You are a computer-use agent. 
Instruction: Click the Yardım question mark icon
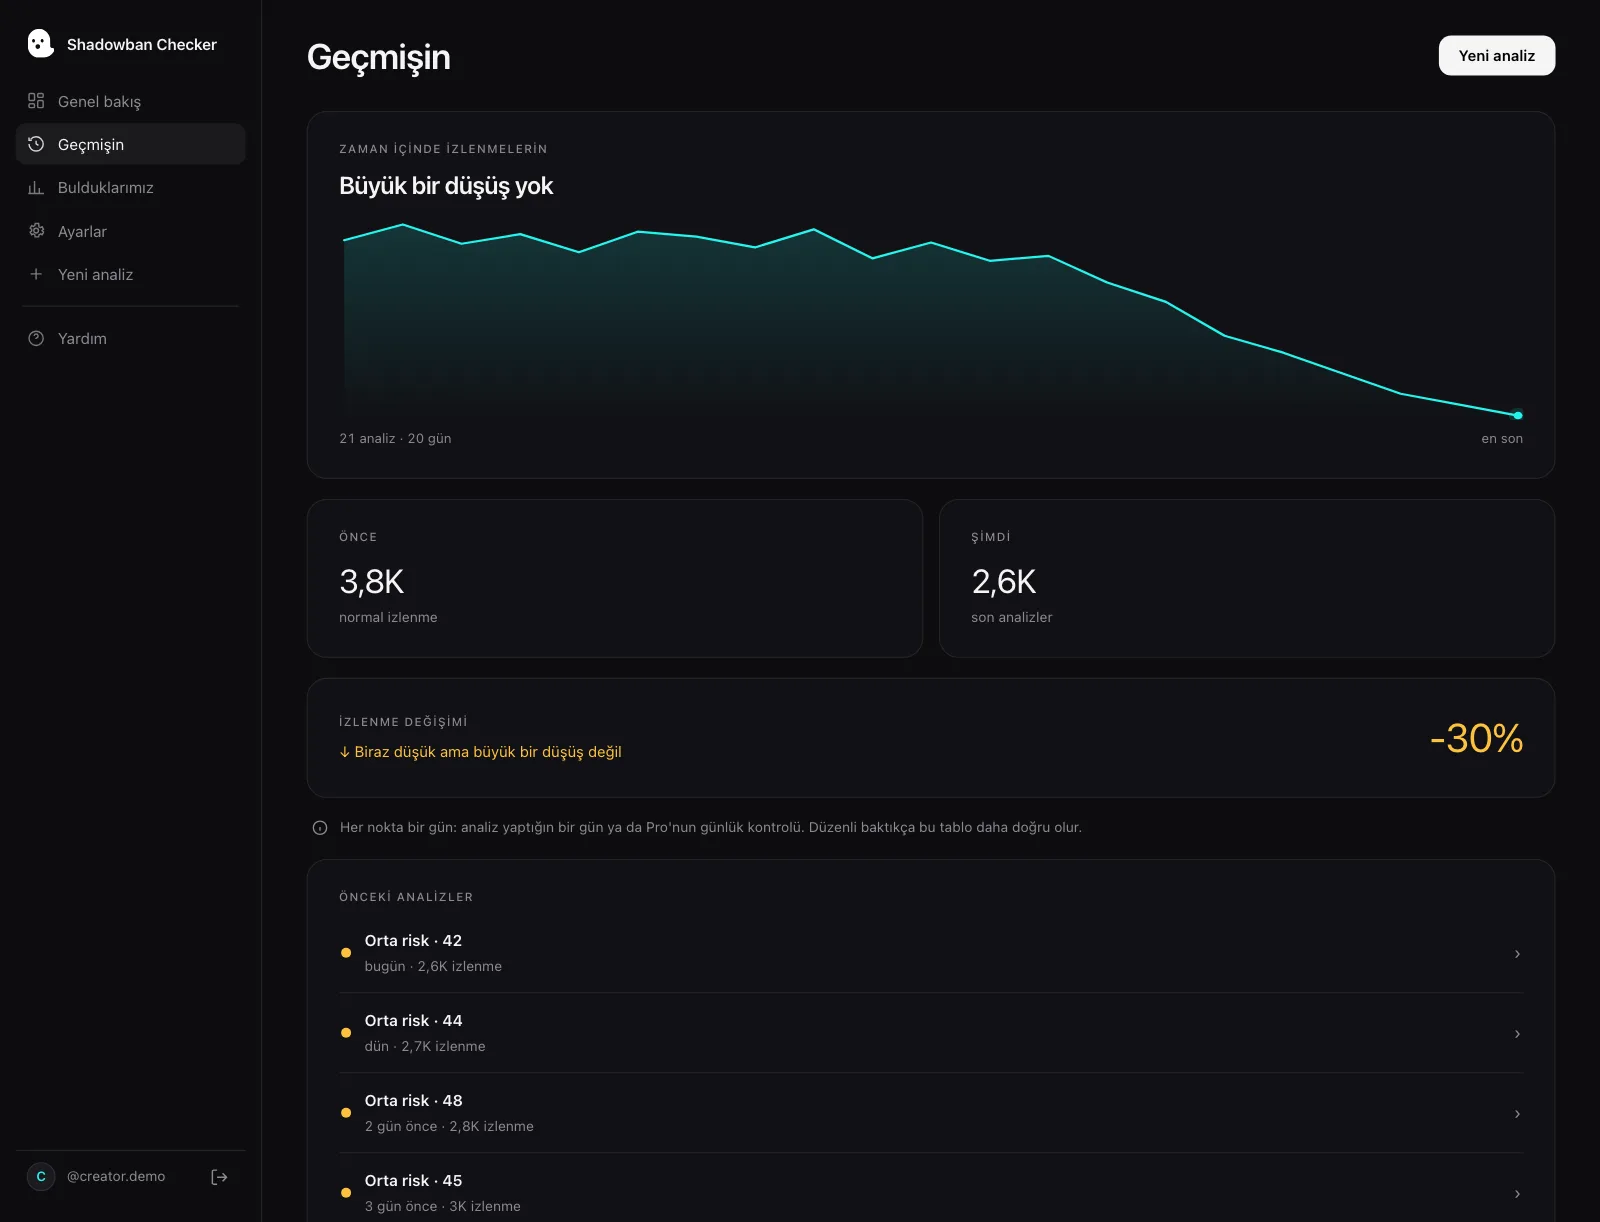click(x=36, y=338)
